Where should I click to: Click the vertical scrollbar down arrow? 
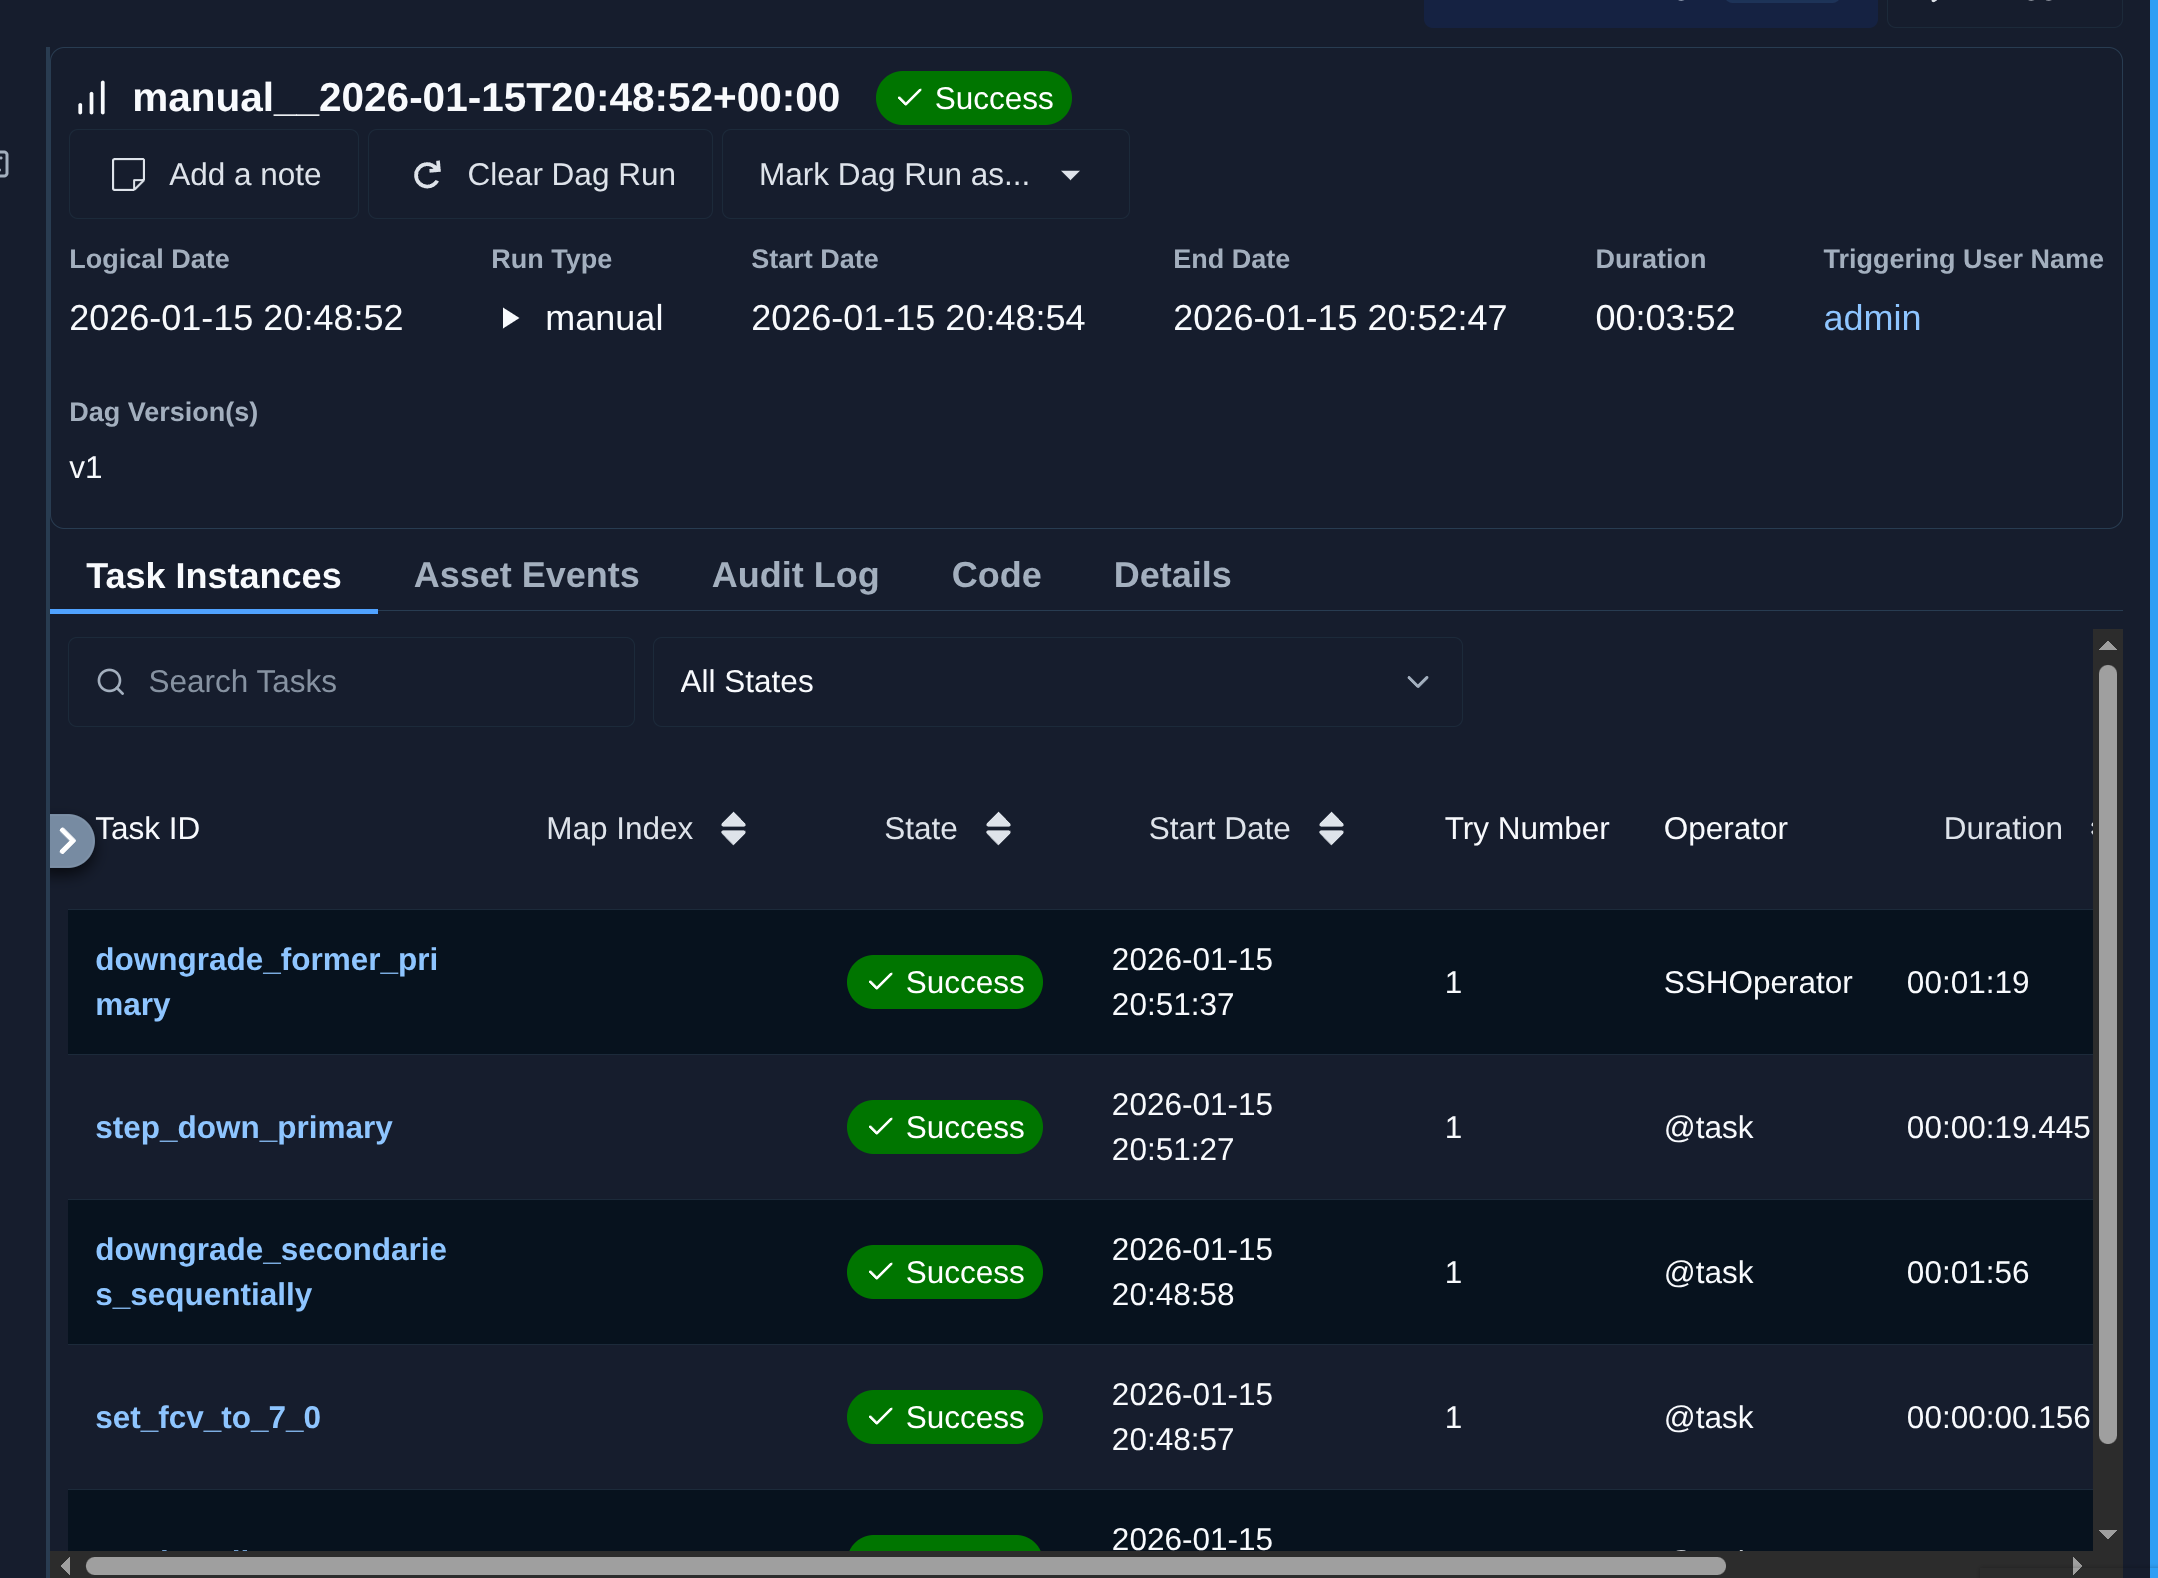click(x=2108, y=1534)
